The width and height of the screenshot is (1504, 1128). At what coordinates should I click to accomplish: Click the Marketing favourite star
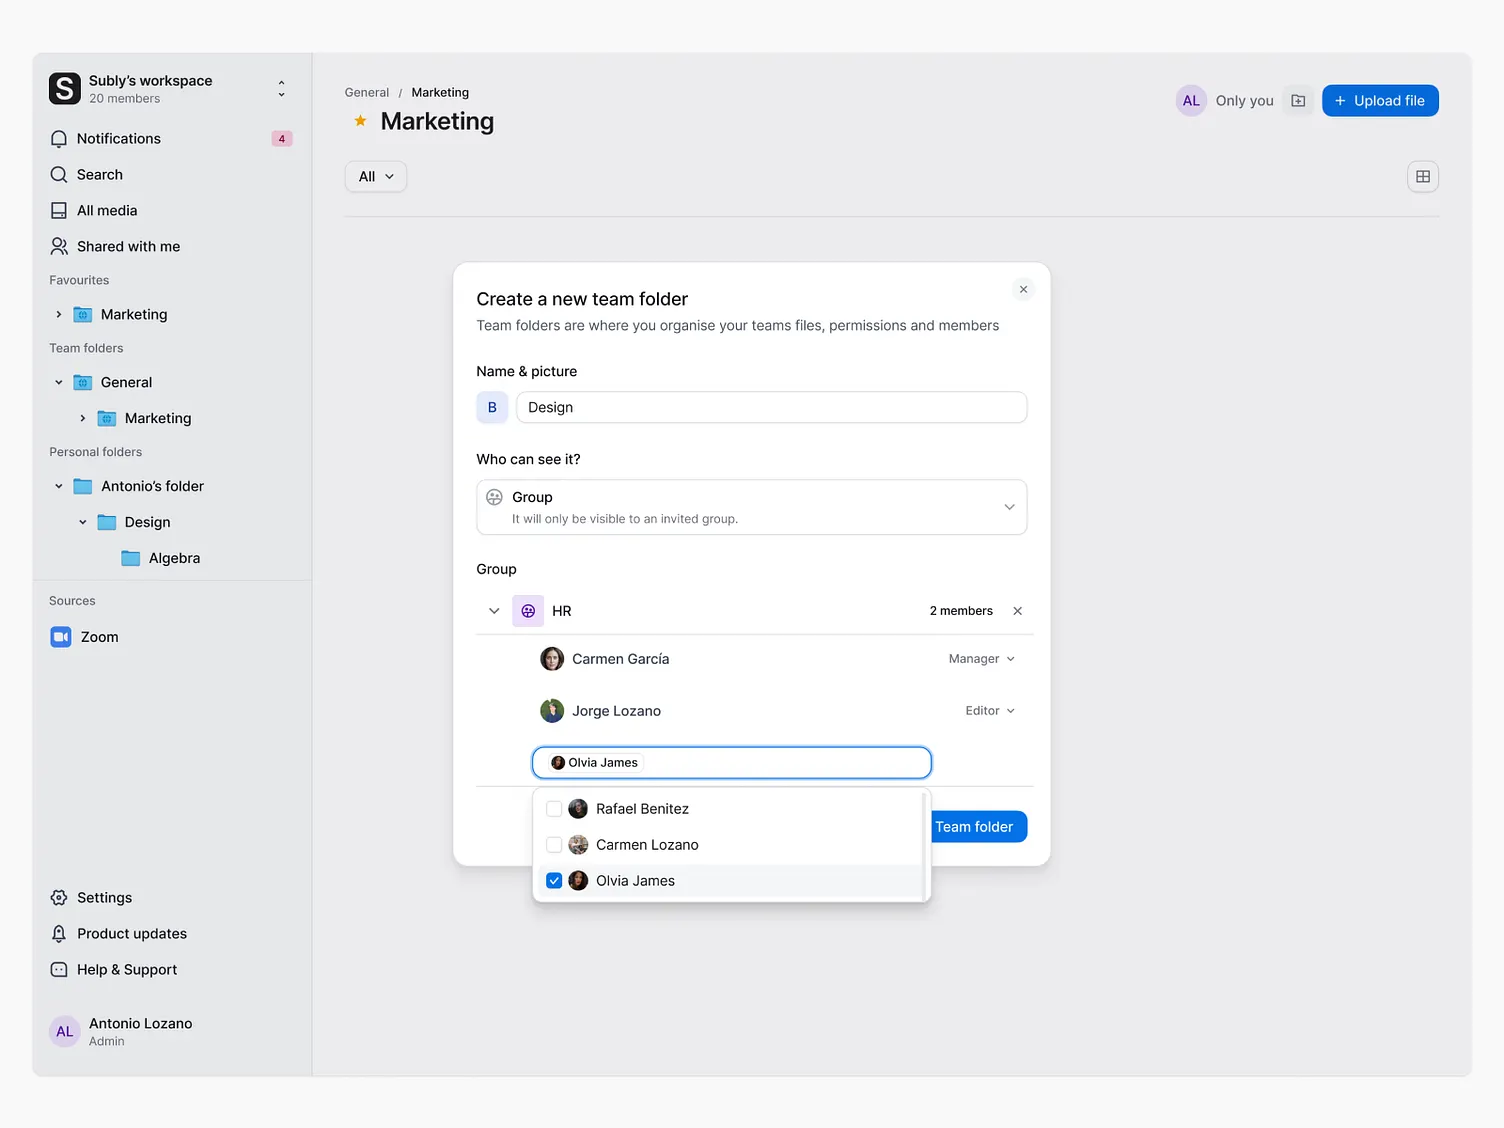coord(359,120)
